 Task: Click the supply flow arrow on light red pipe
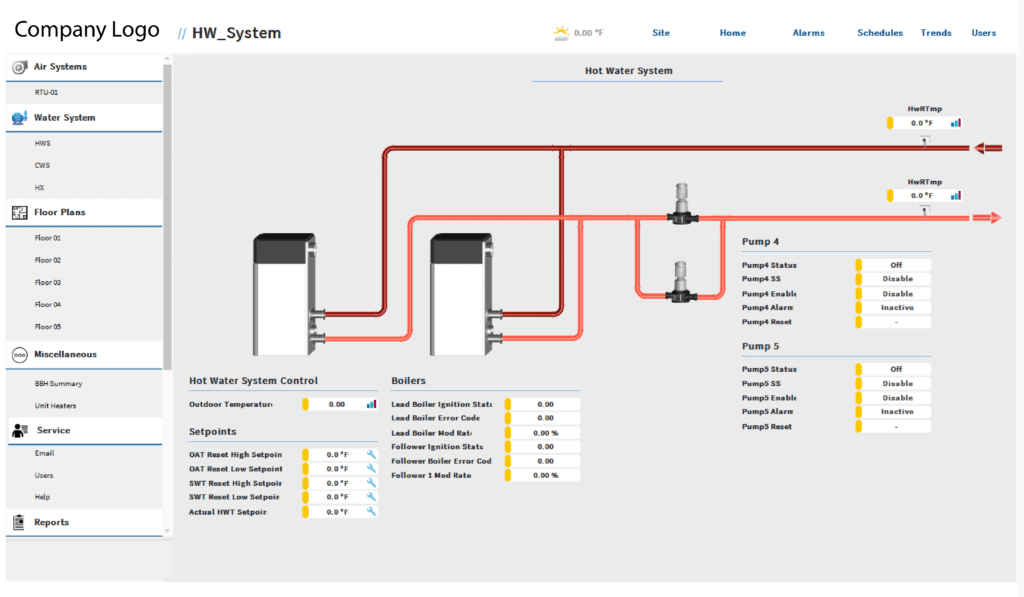pyautogui.click(x=987, y=218)
